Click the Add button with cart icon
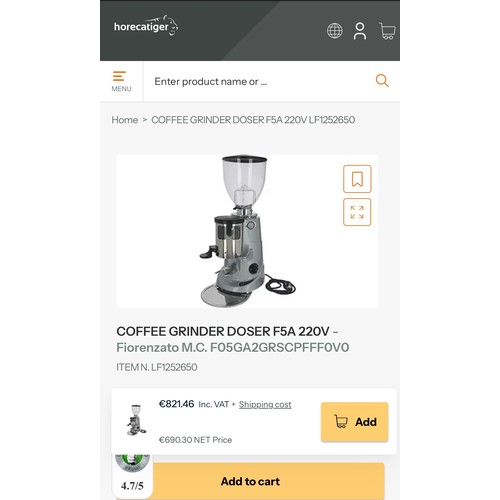 [x=355, y=422]
